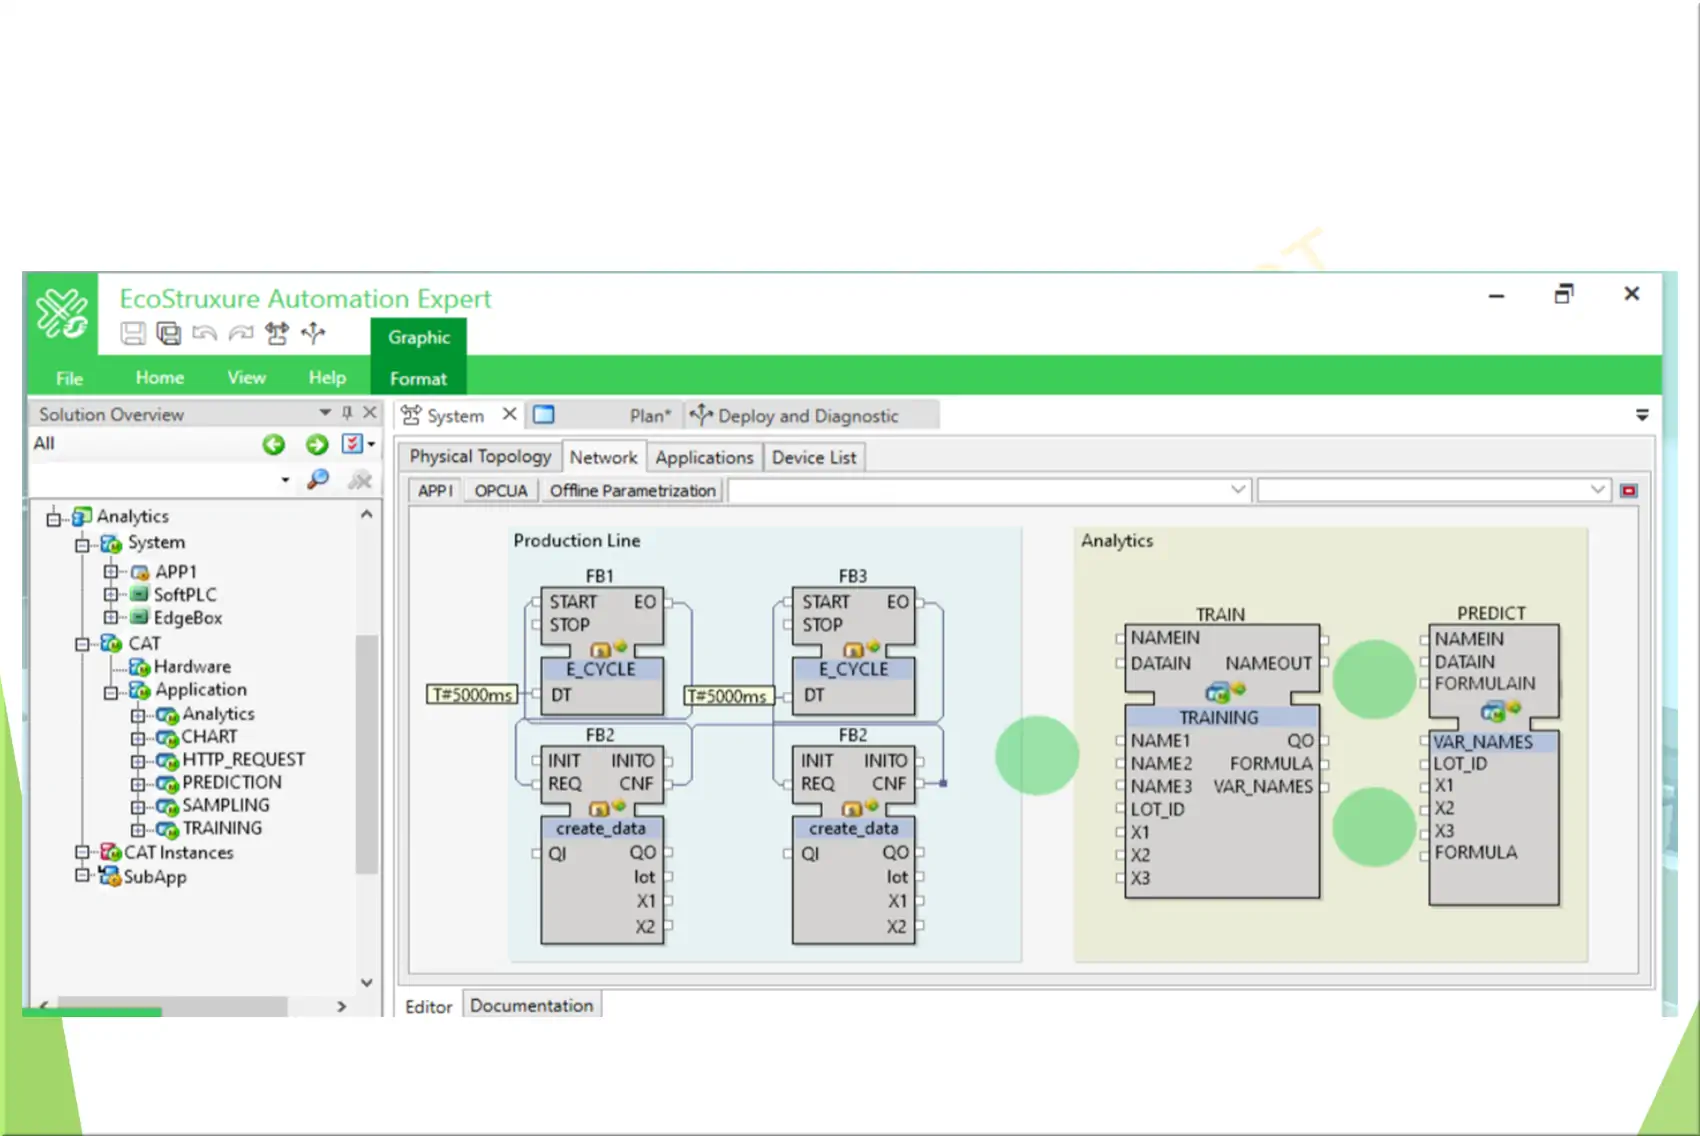Open the Deploy and Diagnostic tab
The image size is (1700, 1136).
[x=808, y=415]
